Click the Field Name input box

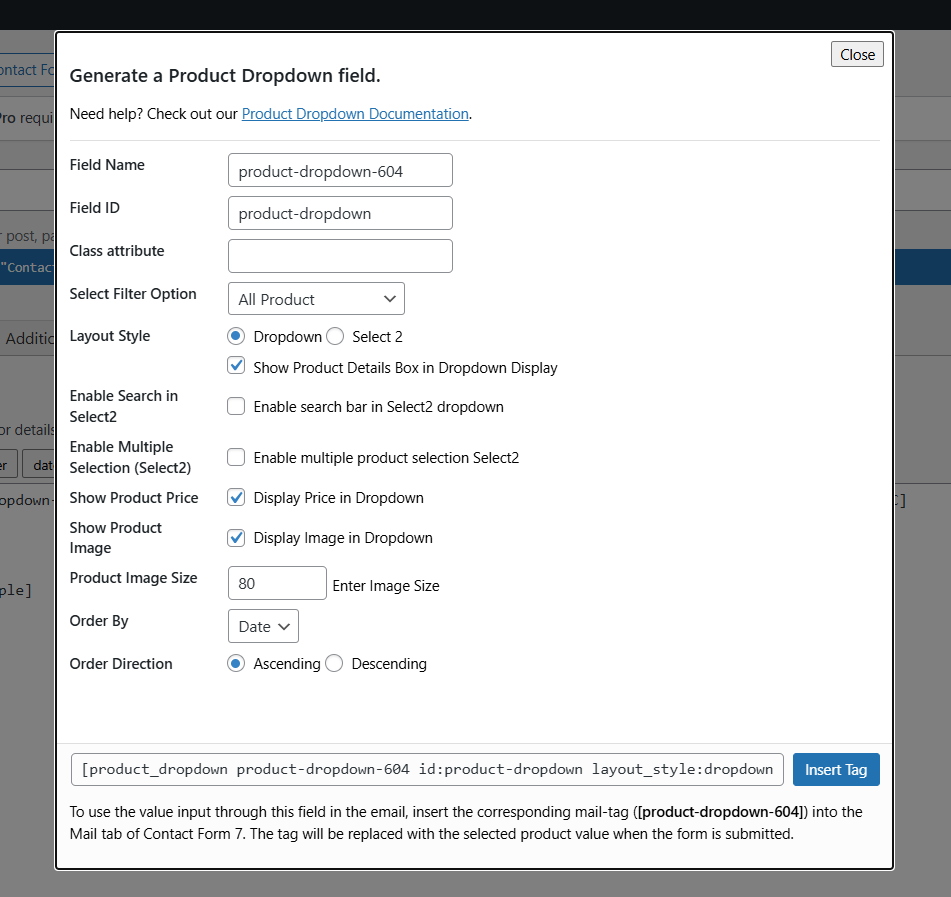pos(340,170)
